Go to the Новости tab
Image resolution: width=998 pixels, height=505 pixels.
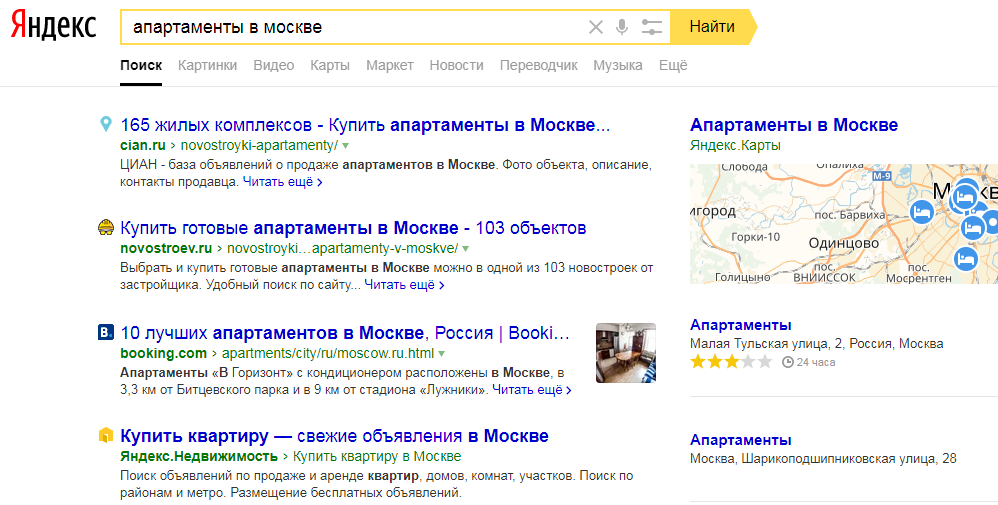(456, 65)
